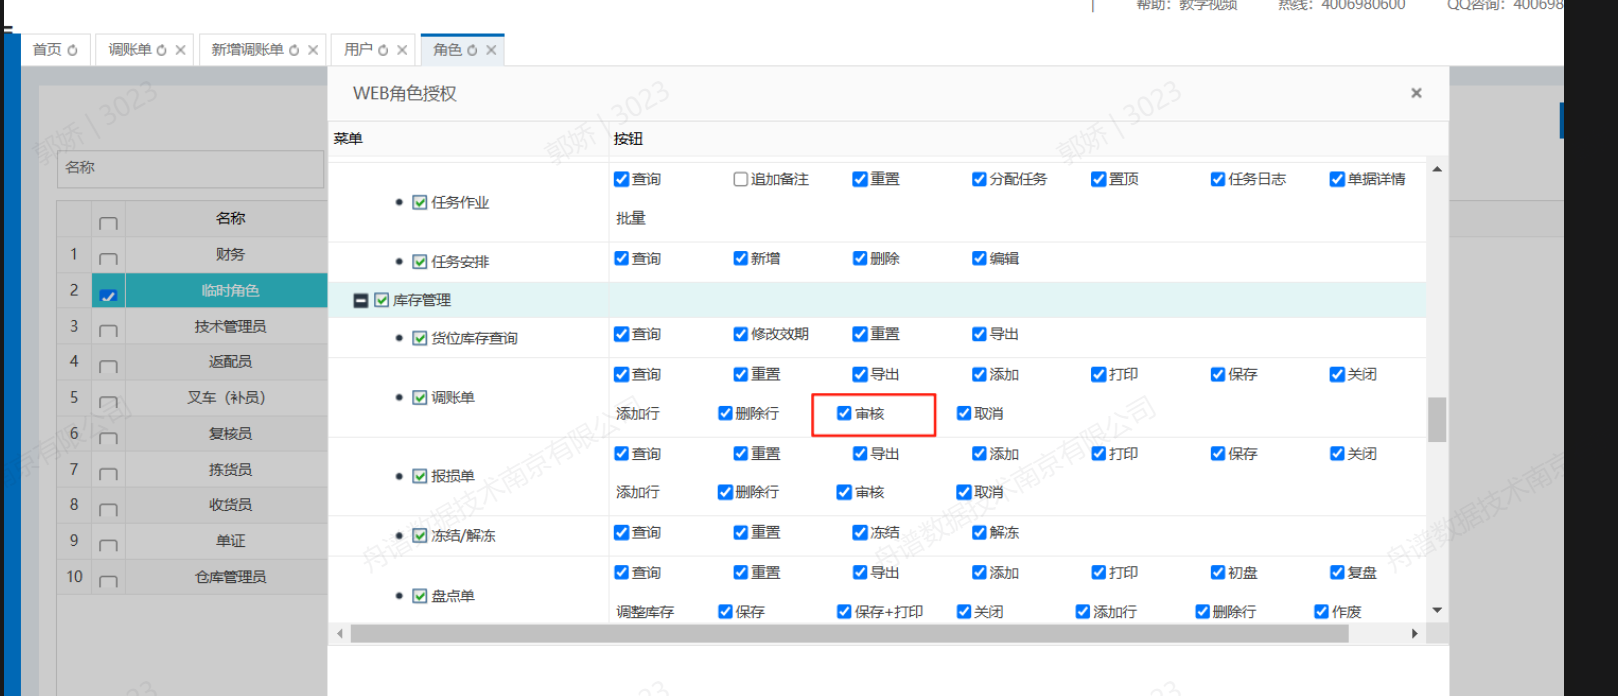
Task: Select the 仓库管理员 role row
Action: [230, 577]
